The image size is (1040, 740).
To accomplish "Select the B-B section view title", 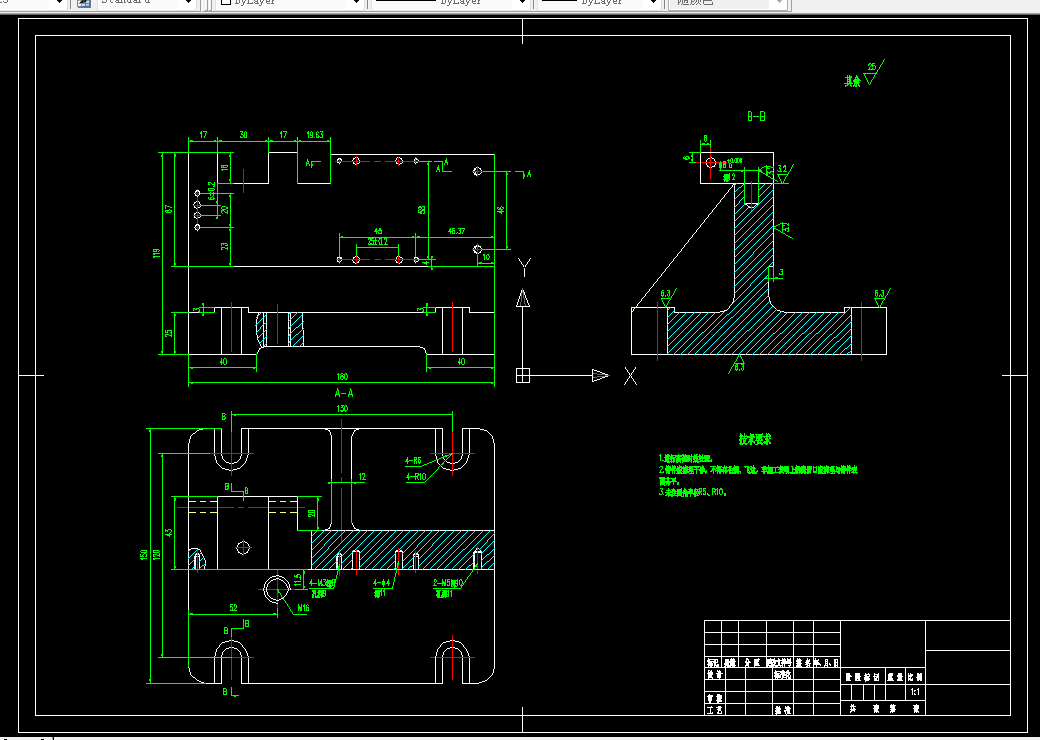I will pyautogui.click(x=756, y=116).
